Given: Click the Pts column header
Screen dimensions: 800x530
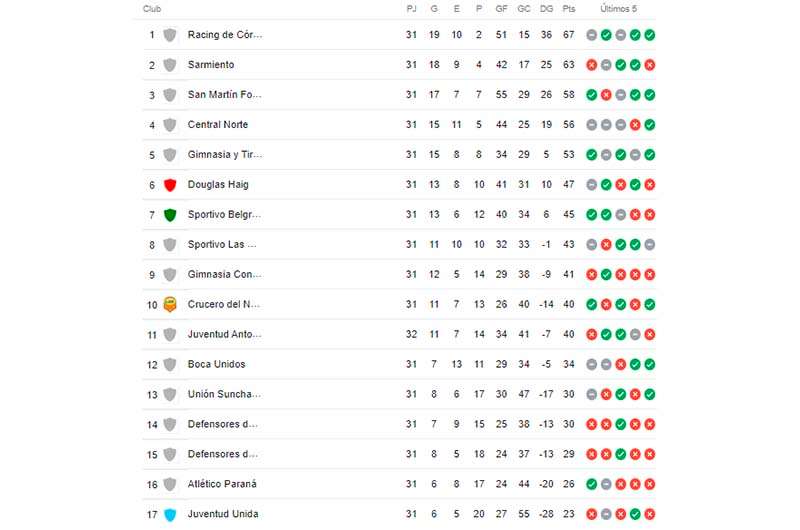Looking at the screenshot, I should click(569, 9).
